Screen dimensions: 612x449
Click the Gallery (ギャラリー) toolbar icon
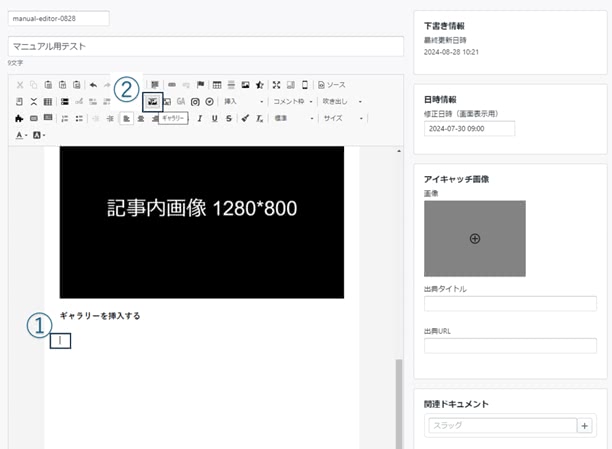click(153, 102)
